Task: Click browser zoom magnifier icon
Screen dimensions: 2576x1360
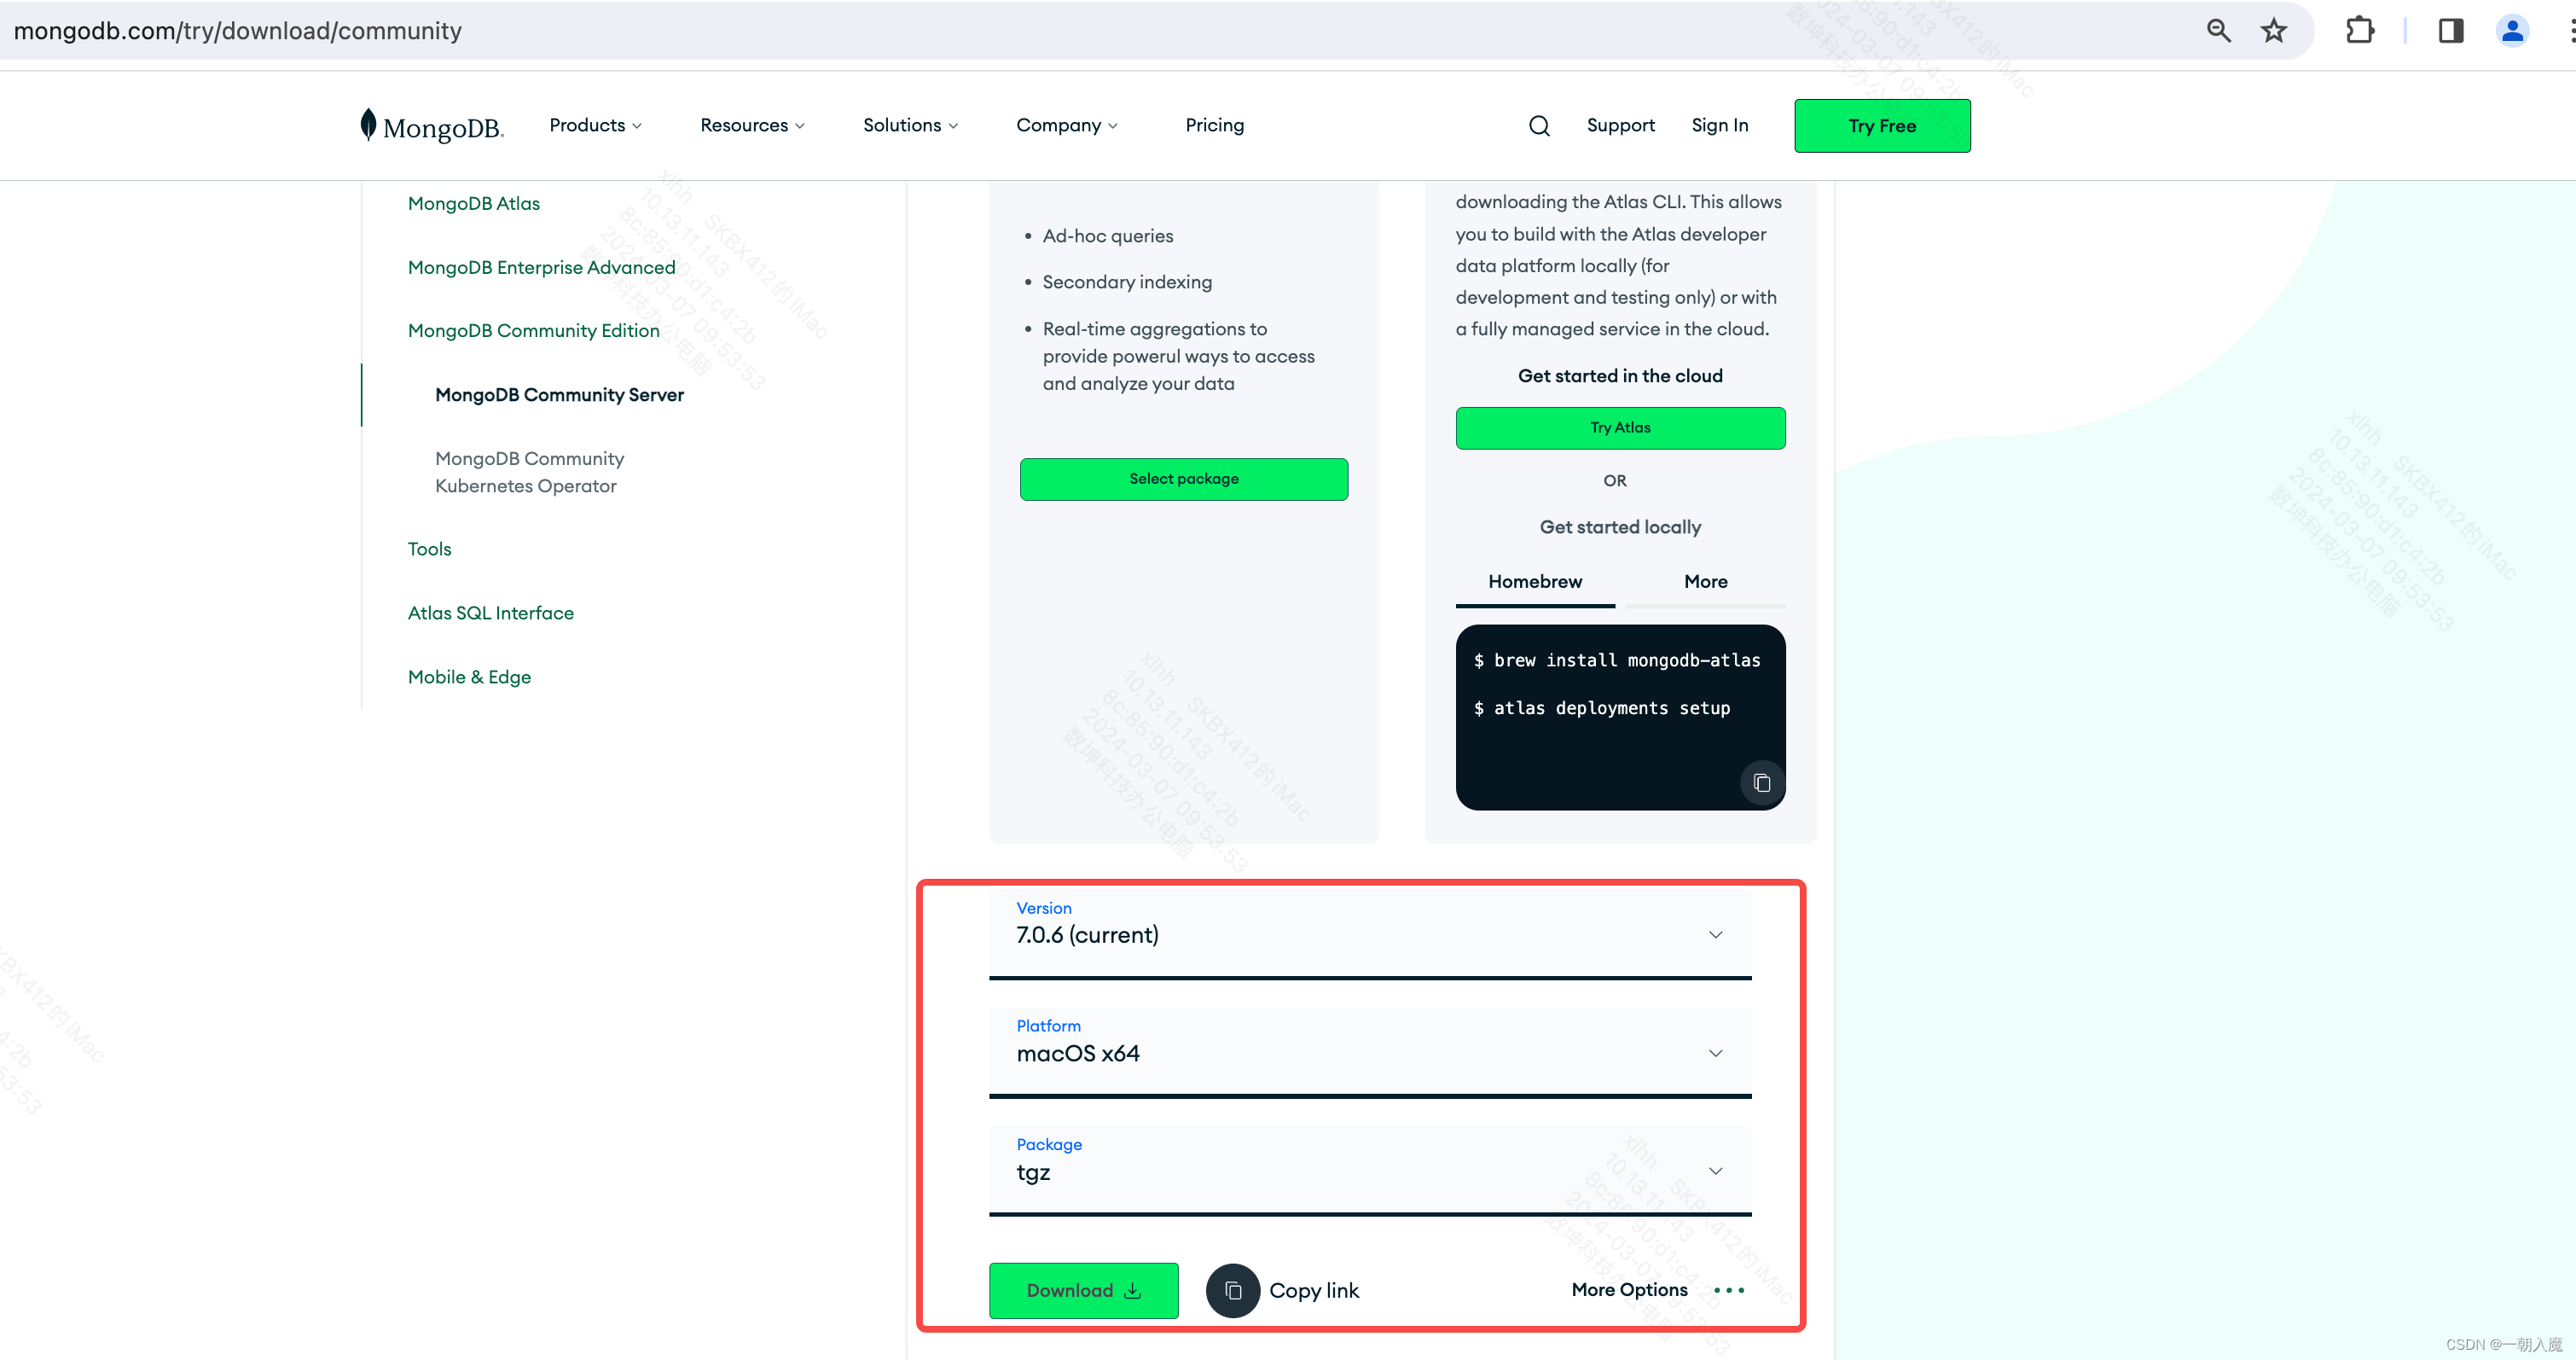Action: (x=2218, y=31)
